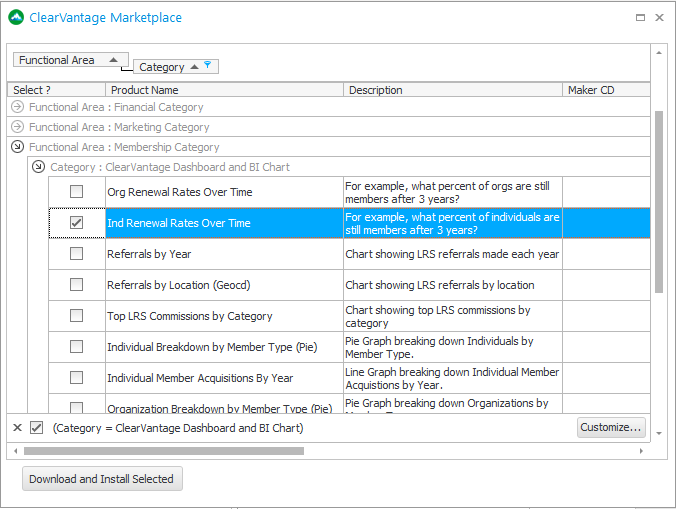The height and width of the screenshot is (509, 676).
Task: Select Ind Renewal Rates Over Time name
Action: (179, 223)
